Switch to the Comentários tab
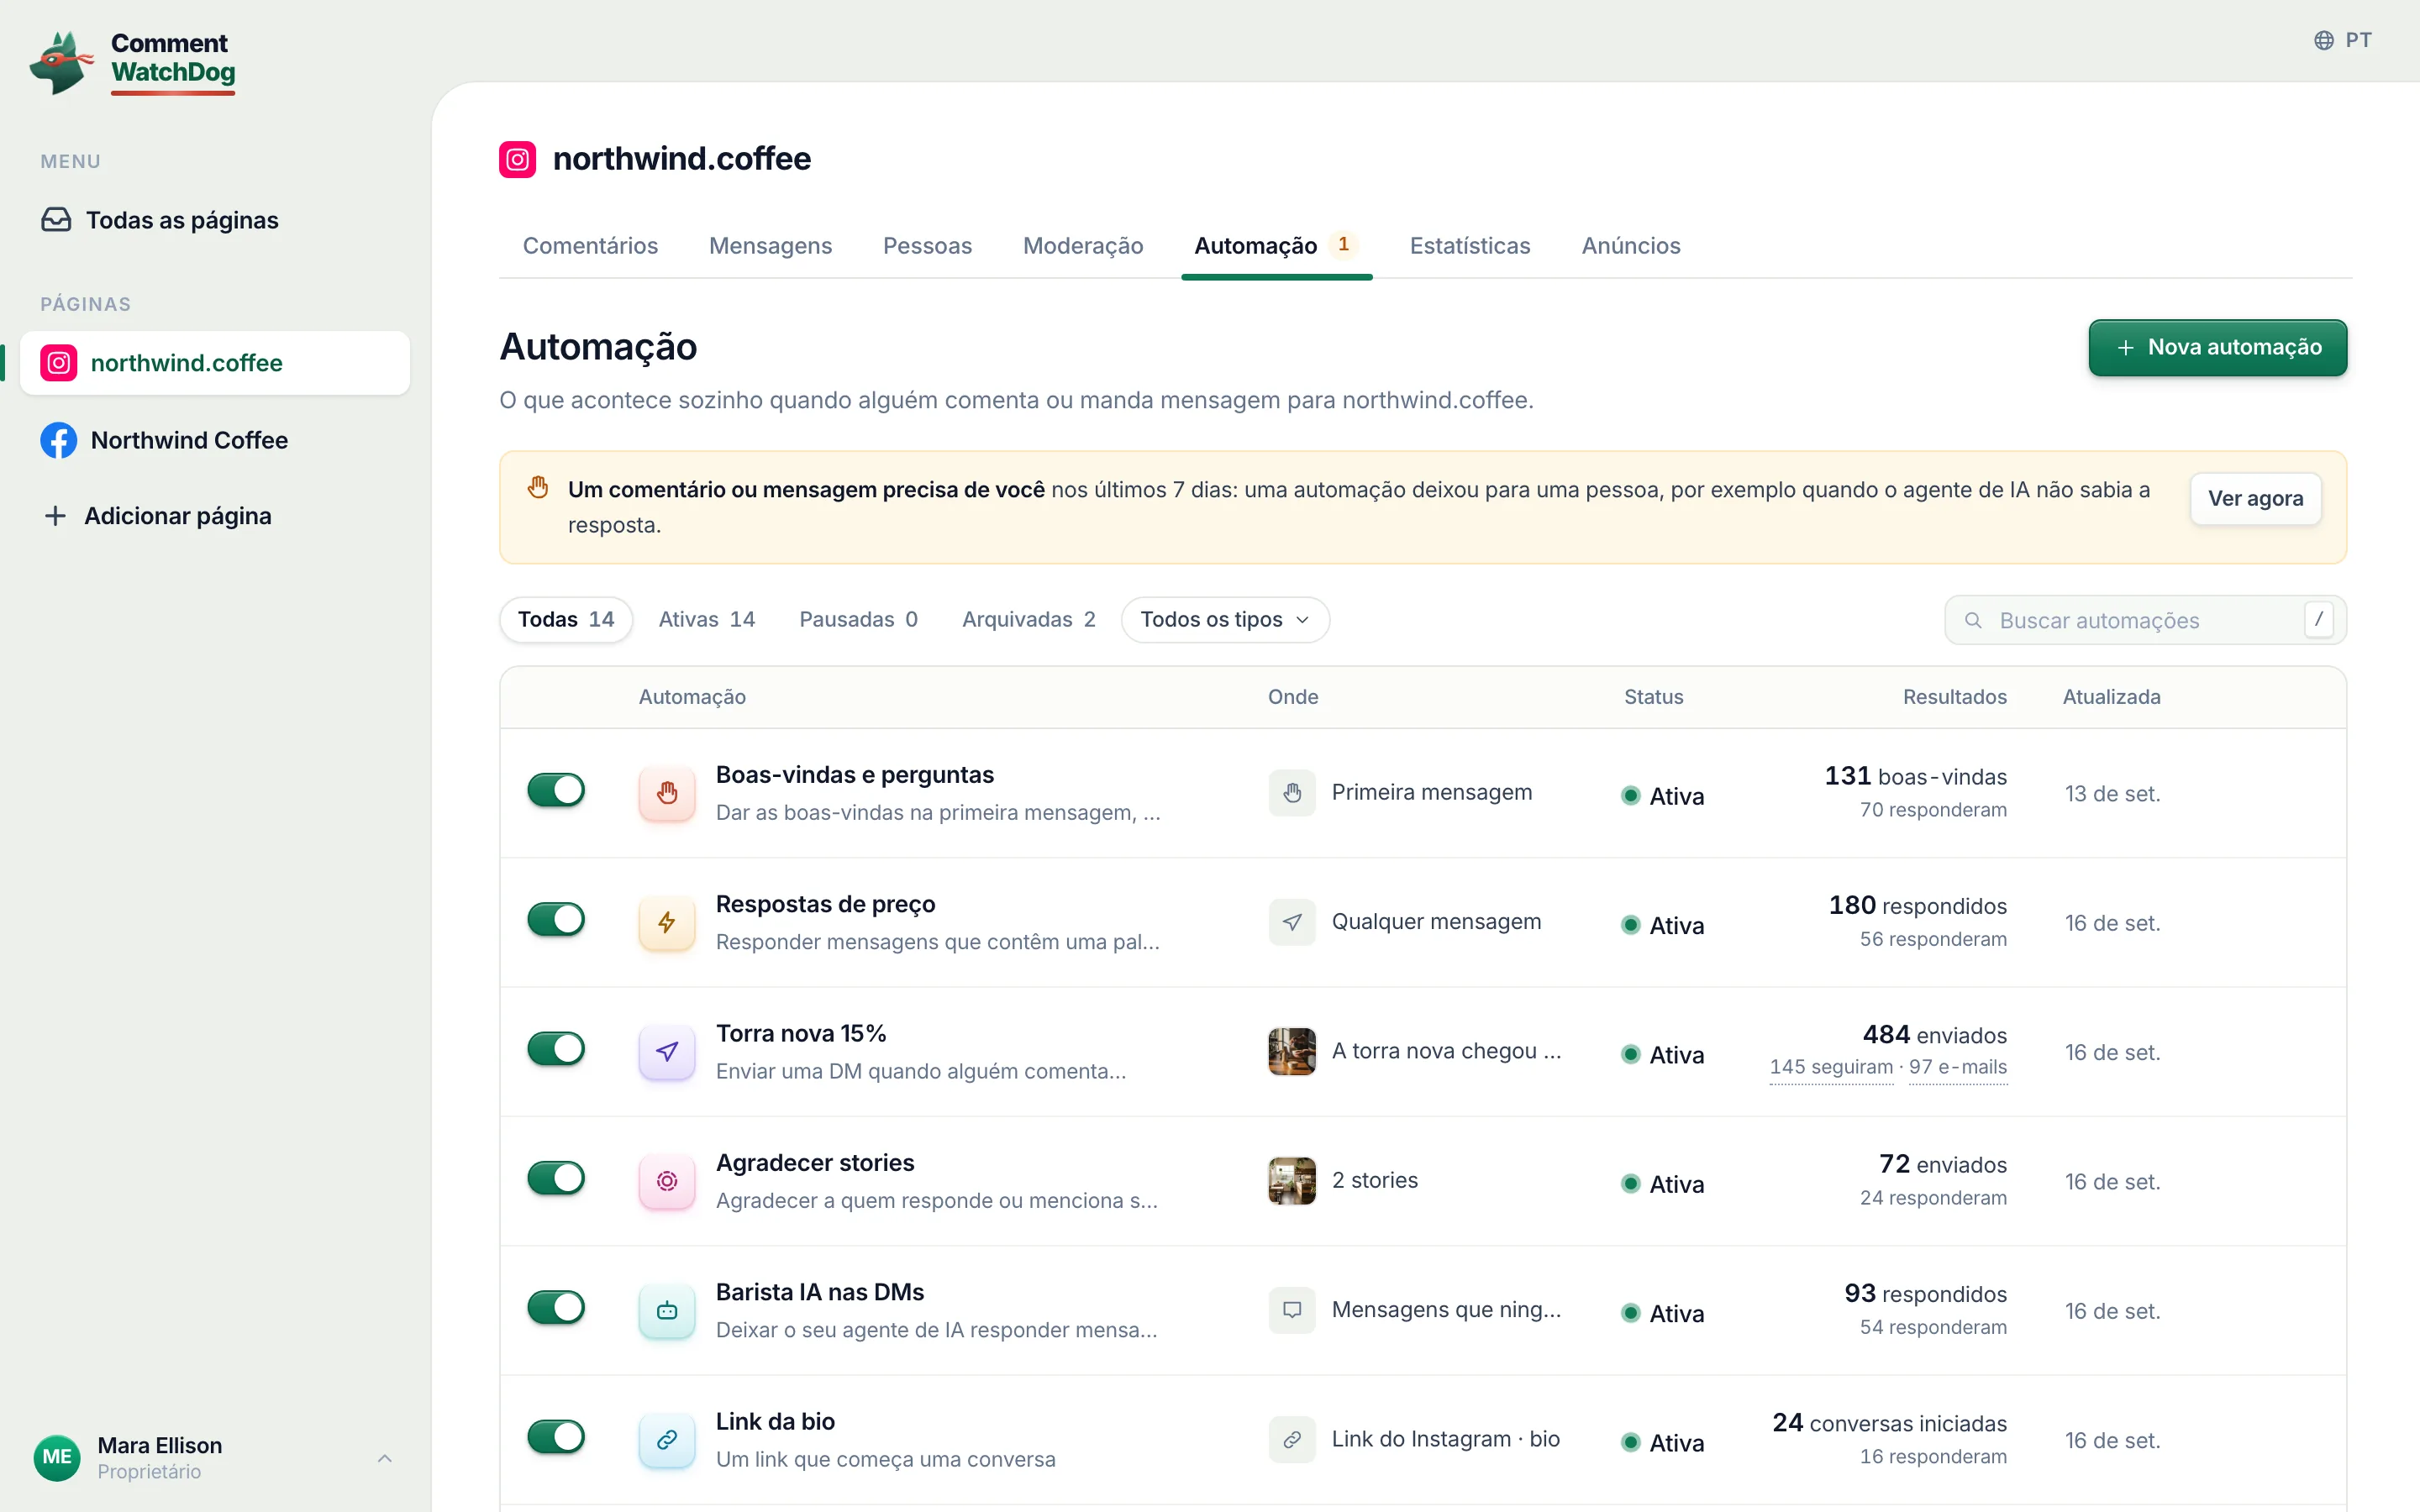The width and height of the screenshot is (2420, 1512). point(590,246)
